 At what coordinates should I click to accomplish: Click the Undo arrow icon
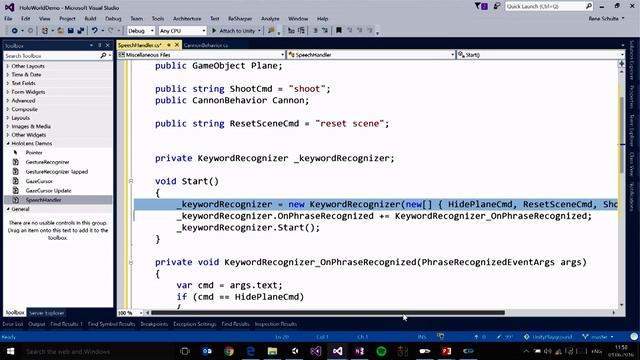click(94, 31)
